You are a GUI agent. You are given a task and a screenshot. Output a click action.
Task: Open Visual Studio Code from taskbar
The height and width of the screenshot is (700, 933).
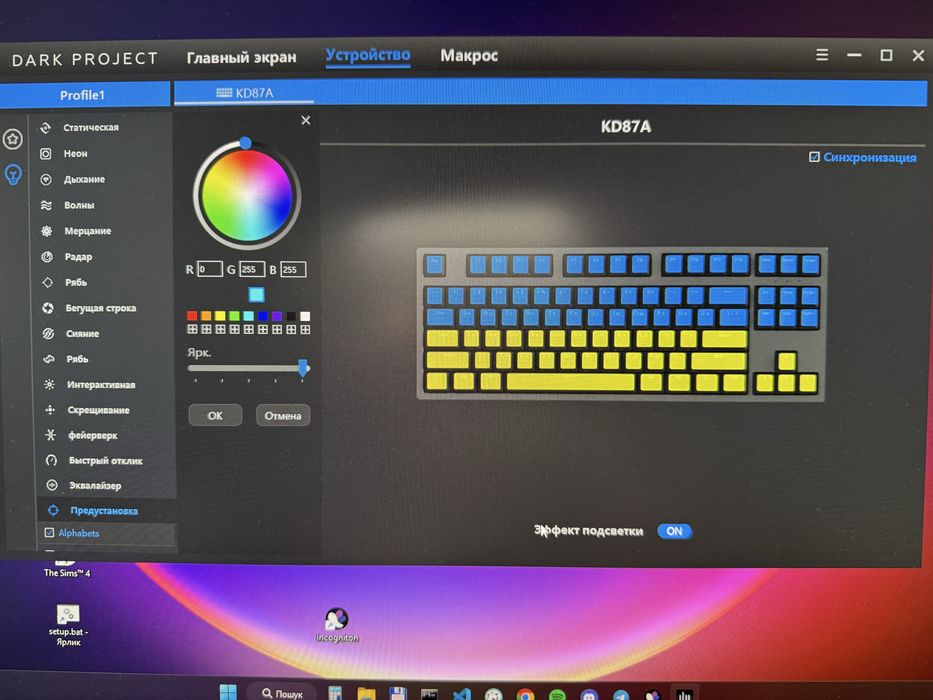[462, 694]
